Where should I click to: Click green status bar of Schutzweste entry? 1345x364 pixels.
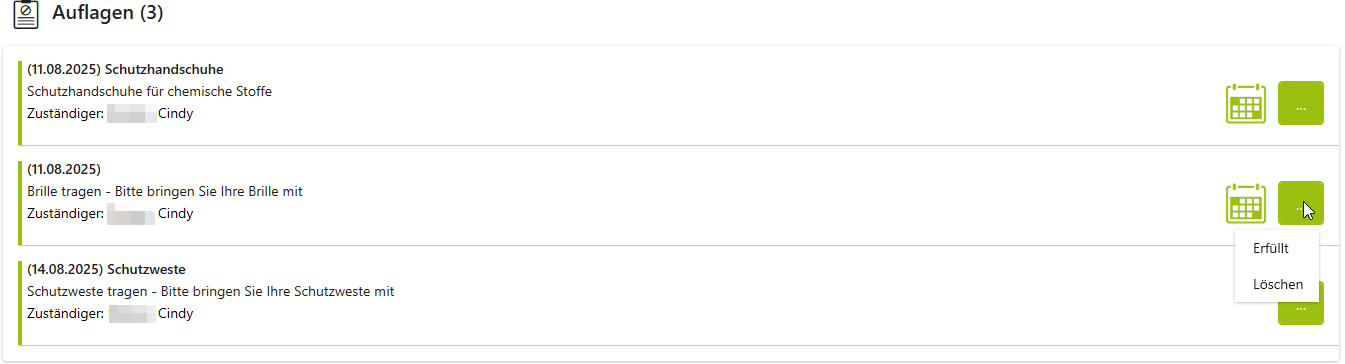20,303
